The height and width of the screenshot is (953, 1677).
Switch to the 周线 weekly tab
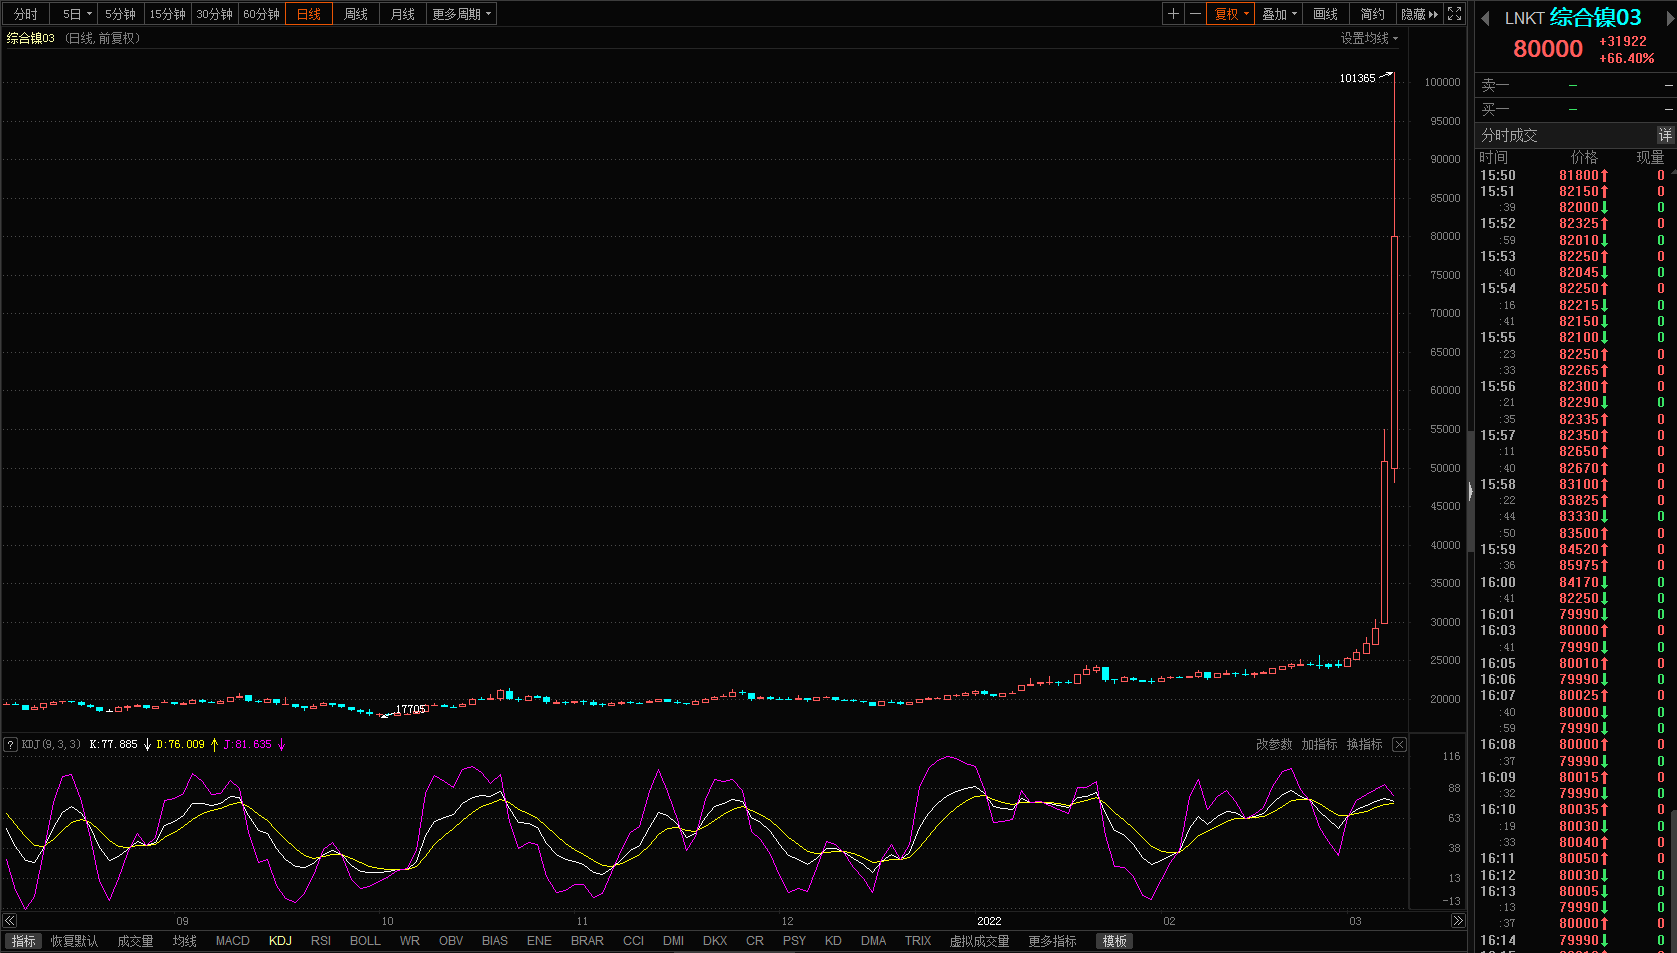tap(355, 14)
